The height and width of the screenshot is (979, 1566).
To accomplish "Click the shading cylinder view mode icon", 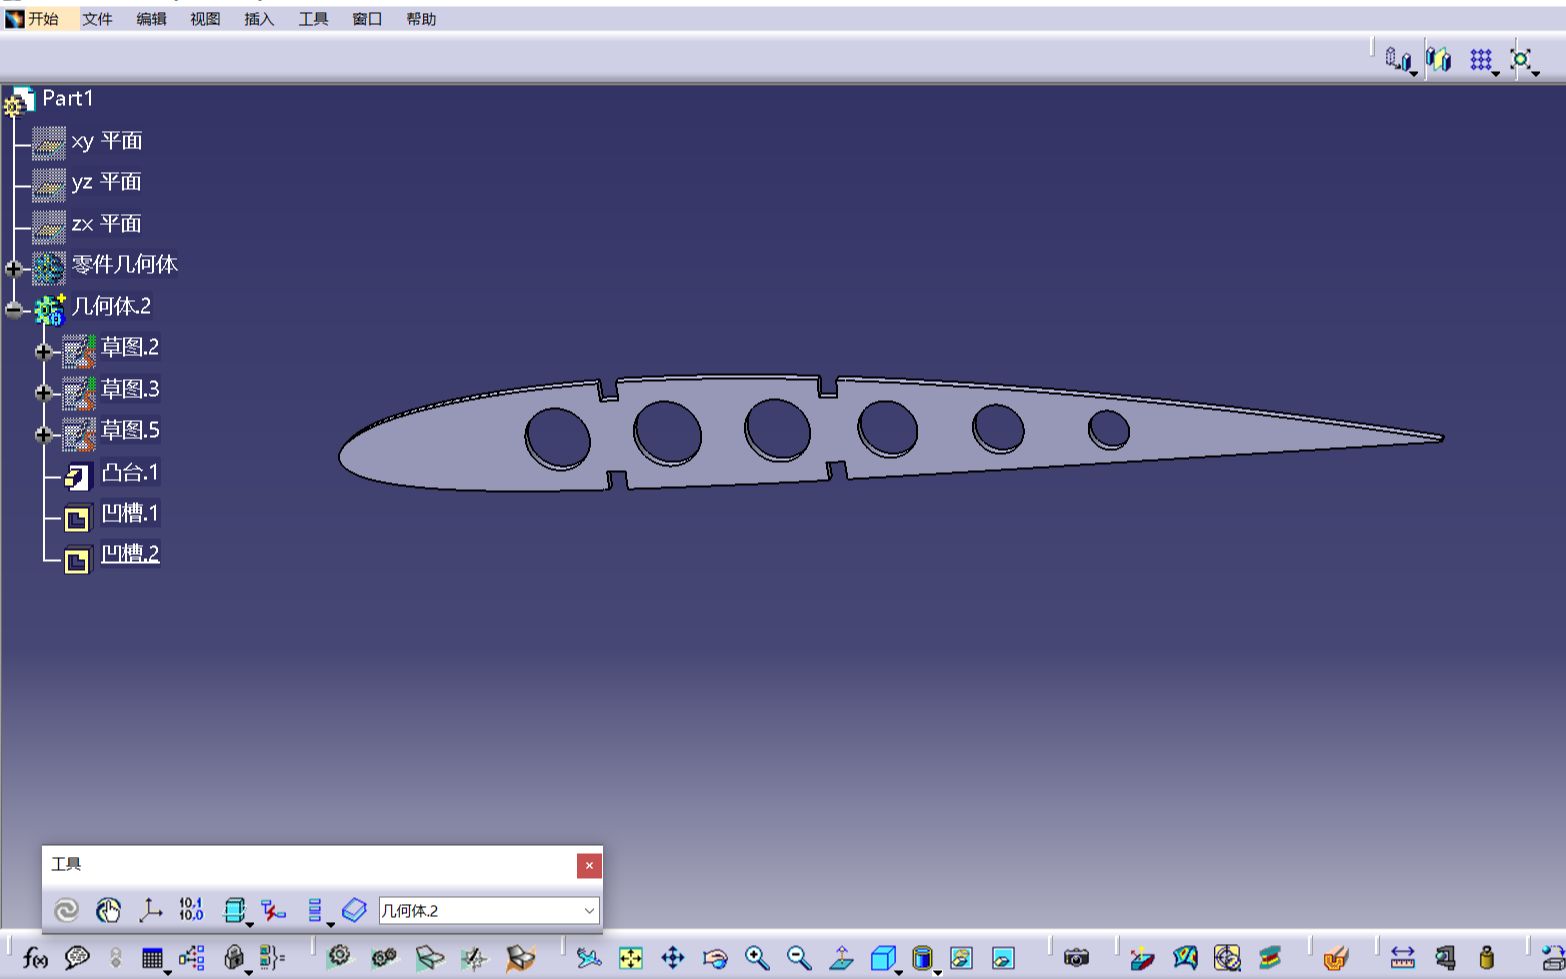I will pyautogui.click(x=922, y=958).
